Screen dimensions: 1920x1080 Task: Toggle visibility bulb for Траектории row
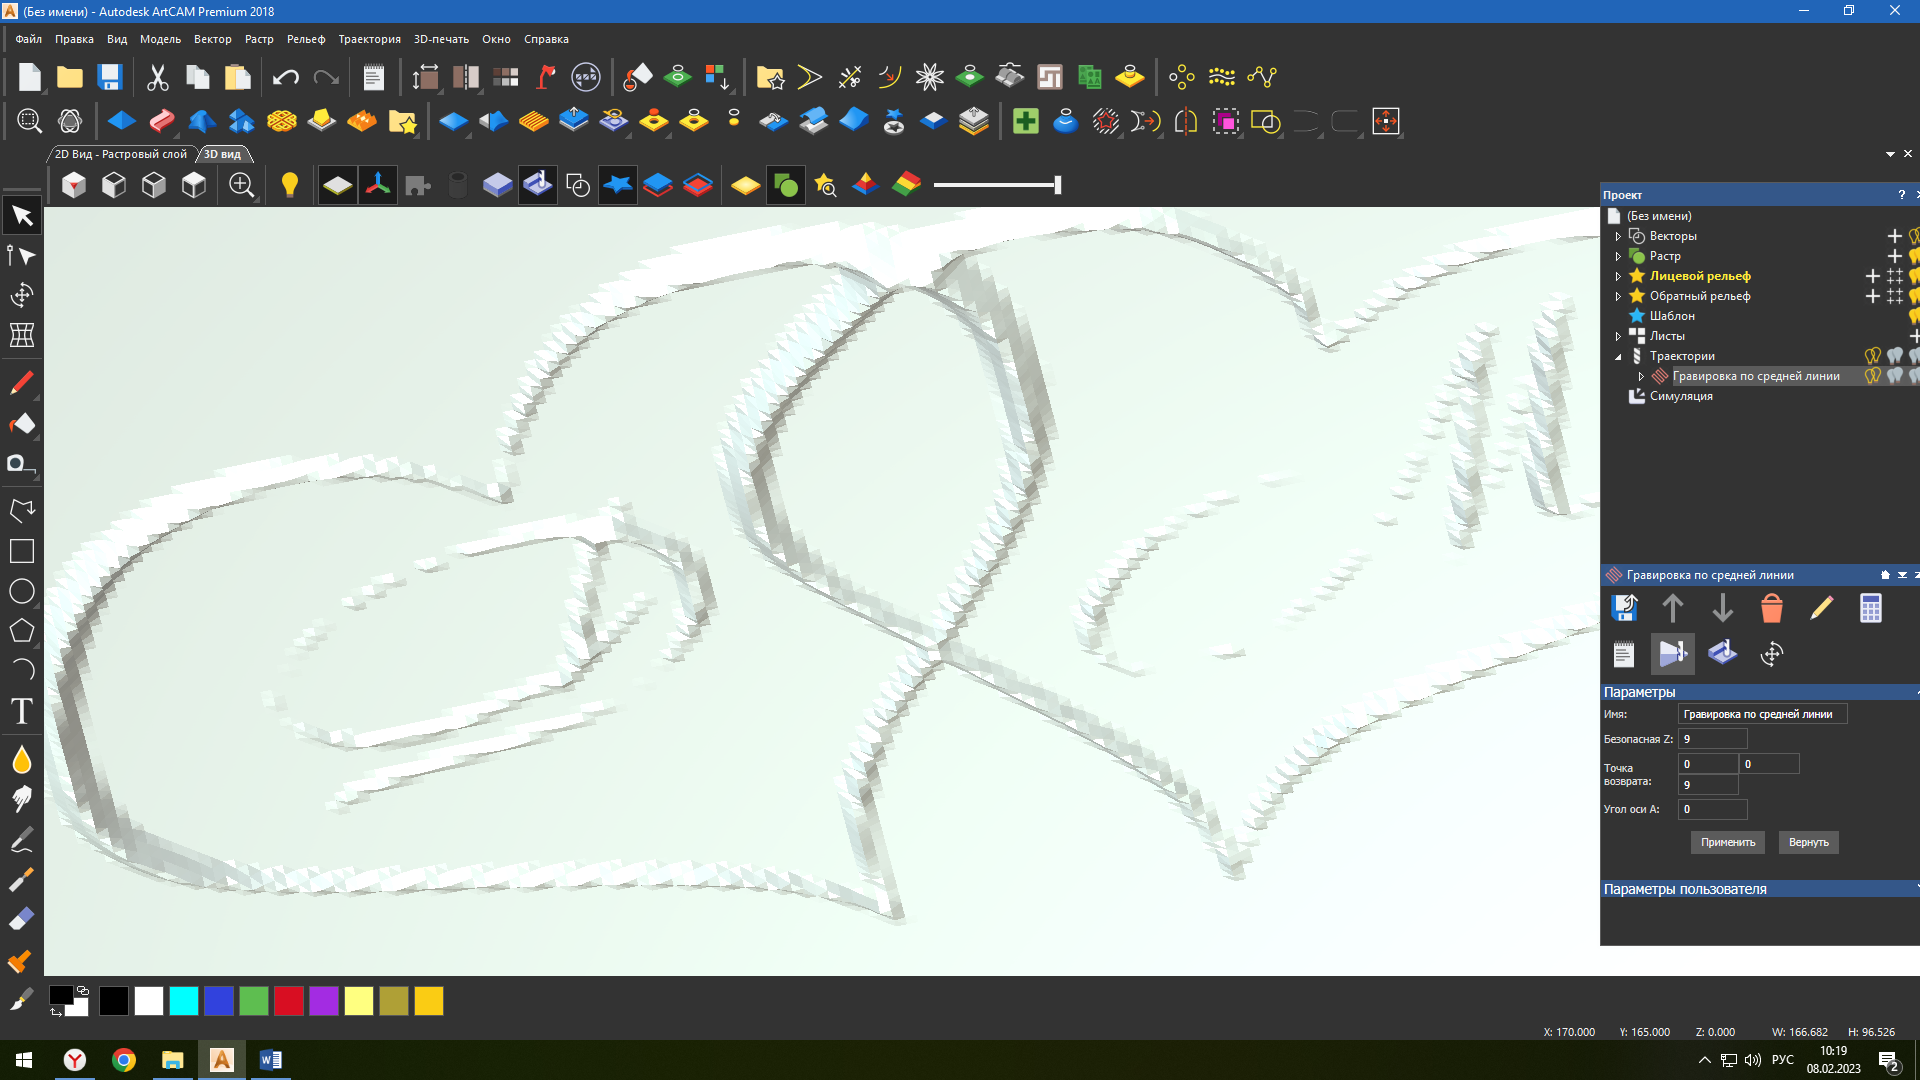(x=1873, y=356)
